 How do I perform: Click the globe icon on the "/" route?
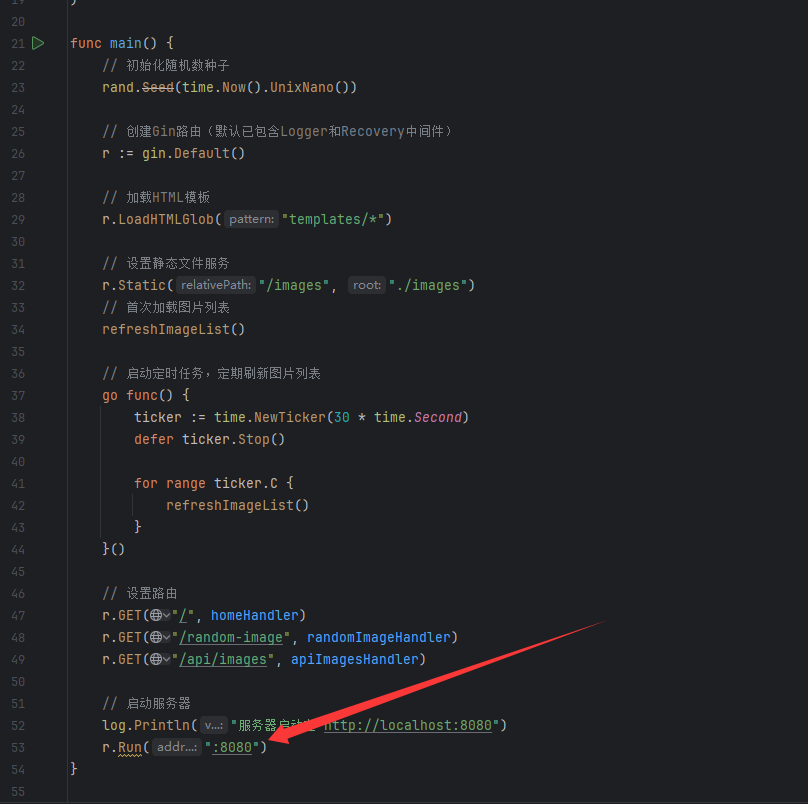pyautogui.click(x=155, y=615)
